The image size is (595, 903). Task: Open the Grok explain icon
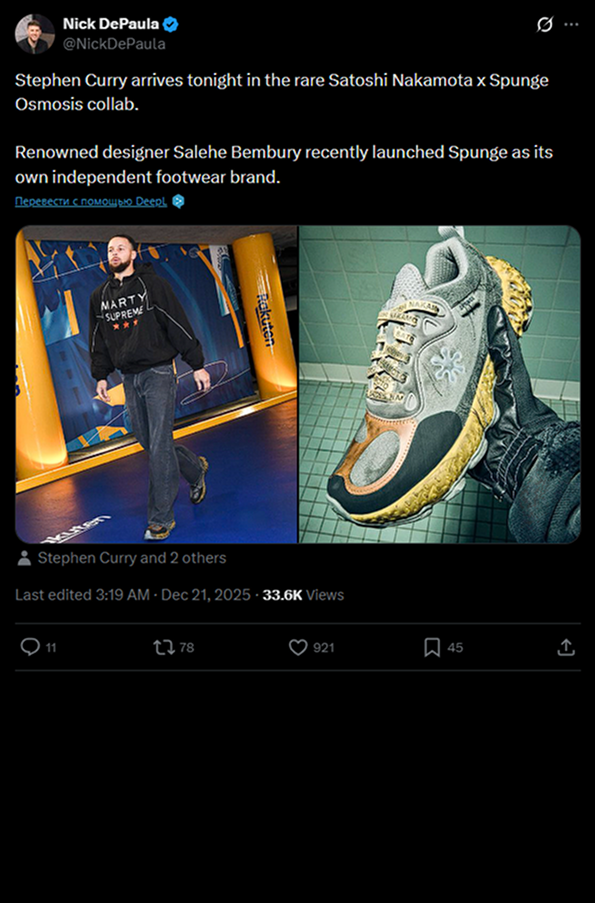click(x=544, y=25)
